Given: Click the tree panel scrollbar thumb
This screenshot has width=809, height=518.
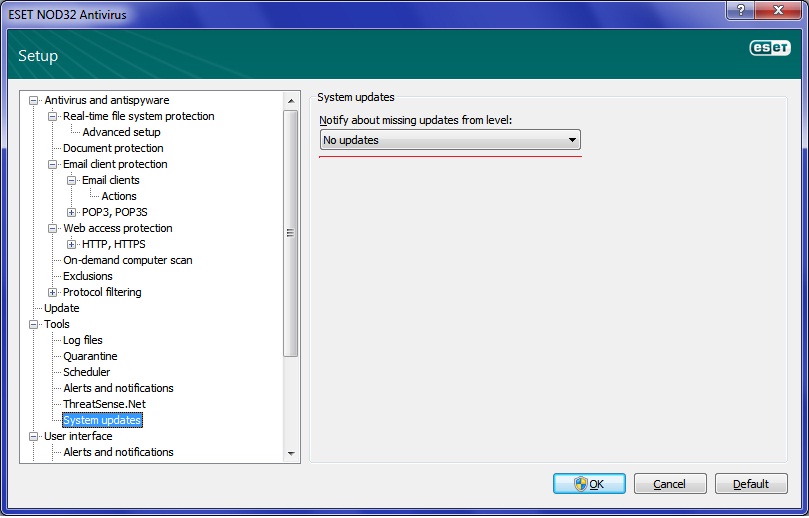Looking at the screenshot, I should (x=291, y=233).
